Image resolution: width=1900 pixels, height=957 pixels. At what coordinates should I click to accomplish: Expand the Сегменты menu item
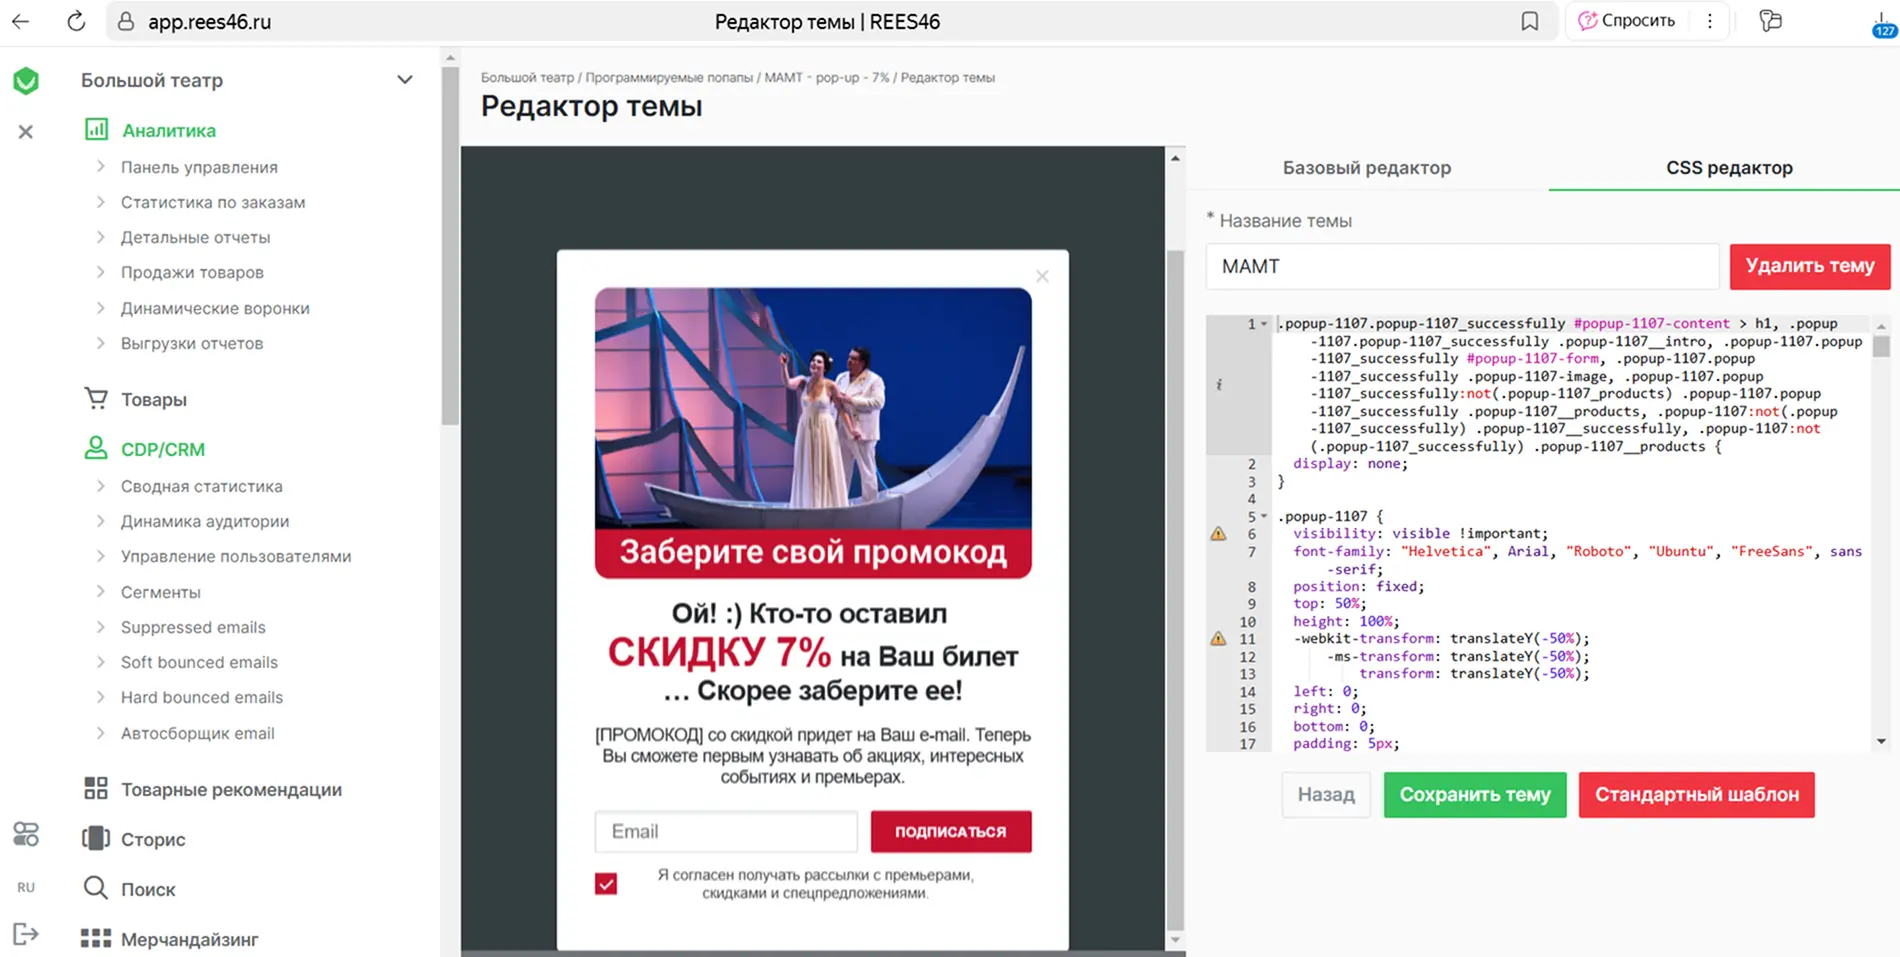[x=161, y=592]
